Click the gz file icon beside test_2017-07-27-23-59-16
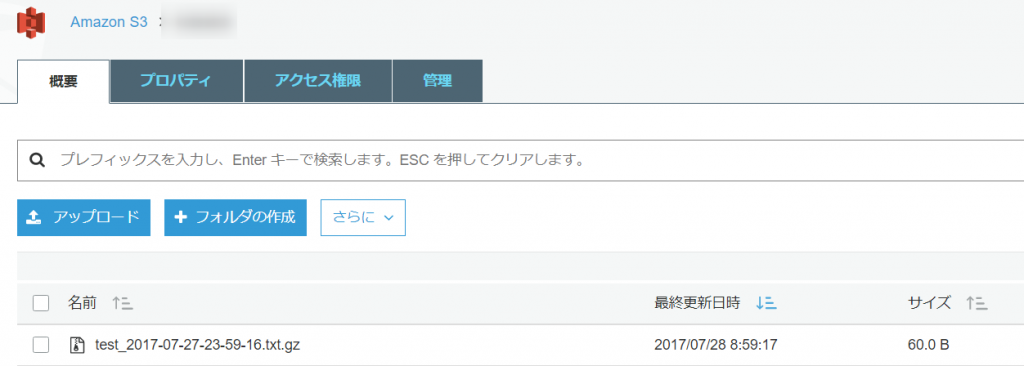The width and height of the screenshot is (1024, 366). (78, 344)
